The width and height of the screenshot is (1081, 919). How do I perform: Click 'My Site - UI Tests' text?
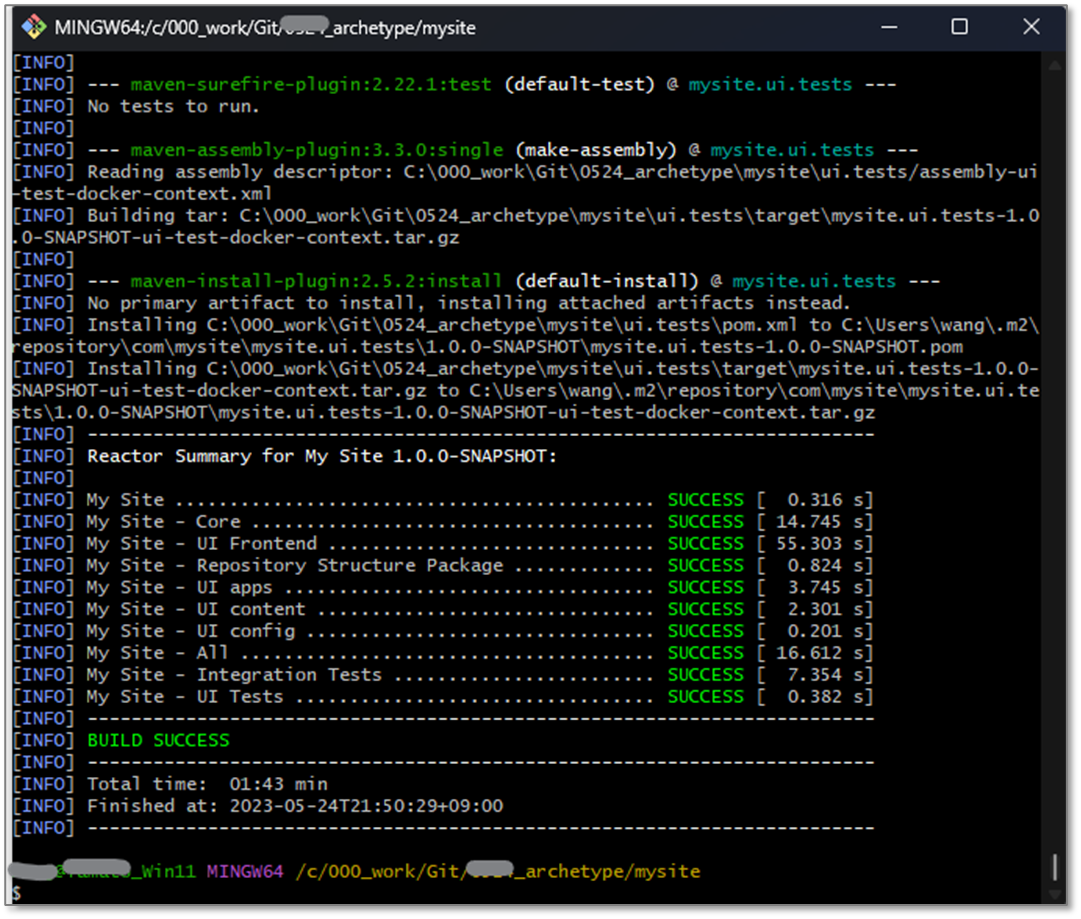tap(185, 696)
